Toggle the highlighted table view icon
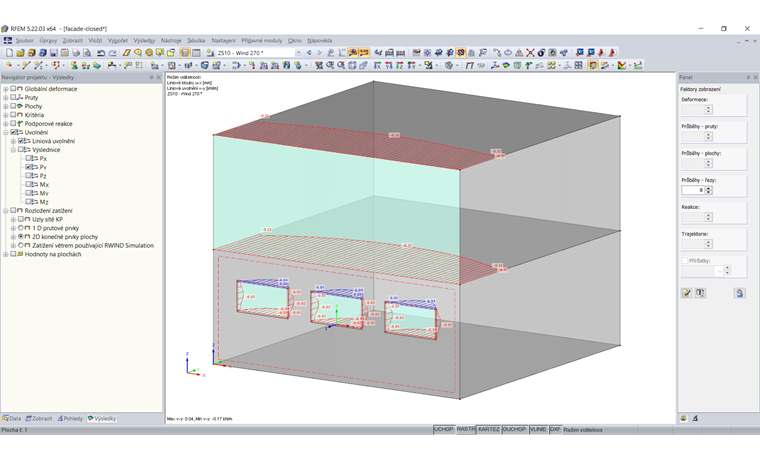 tap(185, 53)
